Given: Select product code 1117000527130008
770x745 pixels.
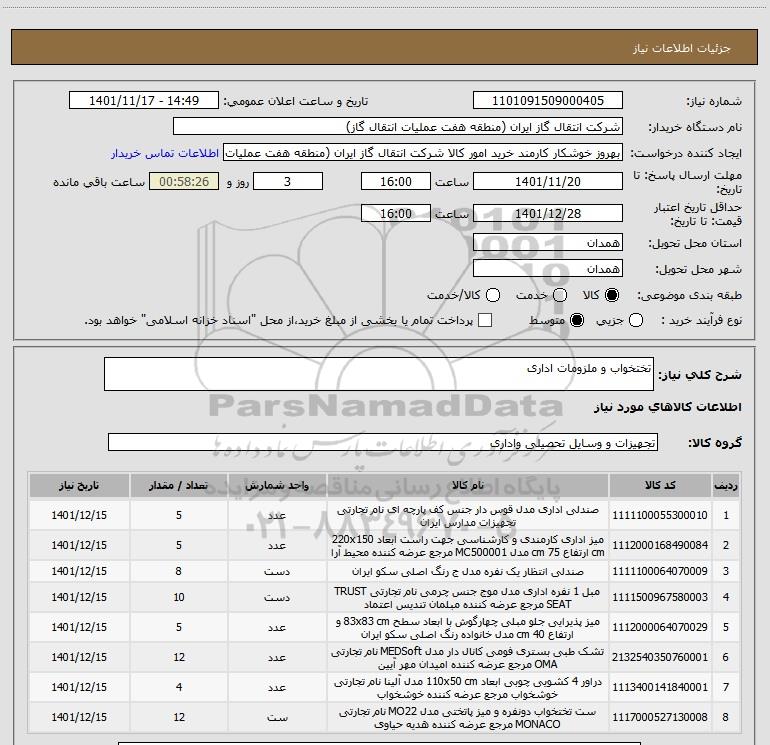Looking at the screenshot, I should [660, 717].
